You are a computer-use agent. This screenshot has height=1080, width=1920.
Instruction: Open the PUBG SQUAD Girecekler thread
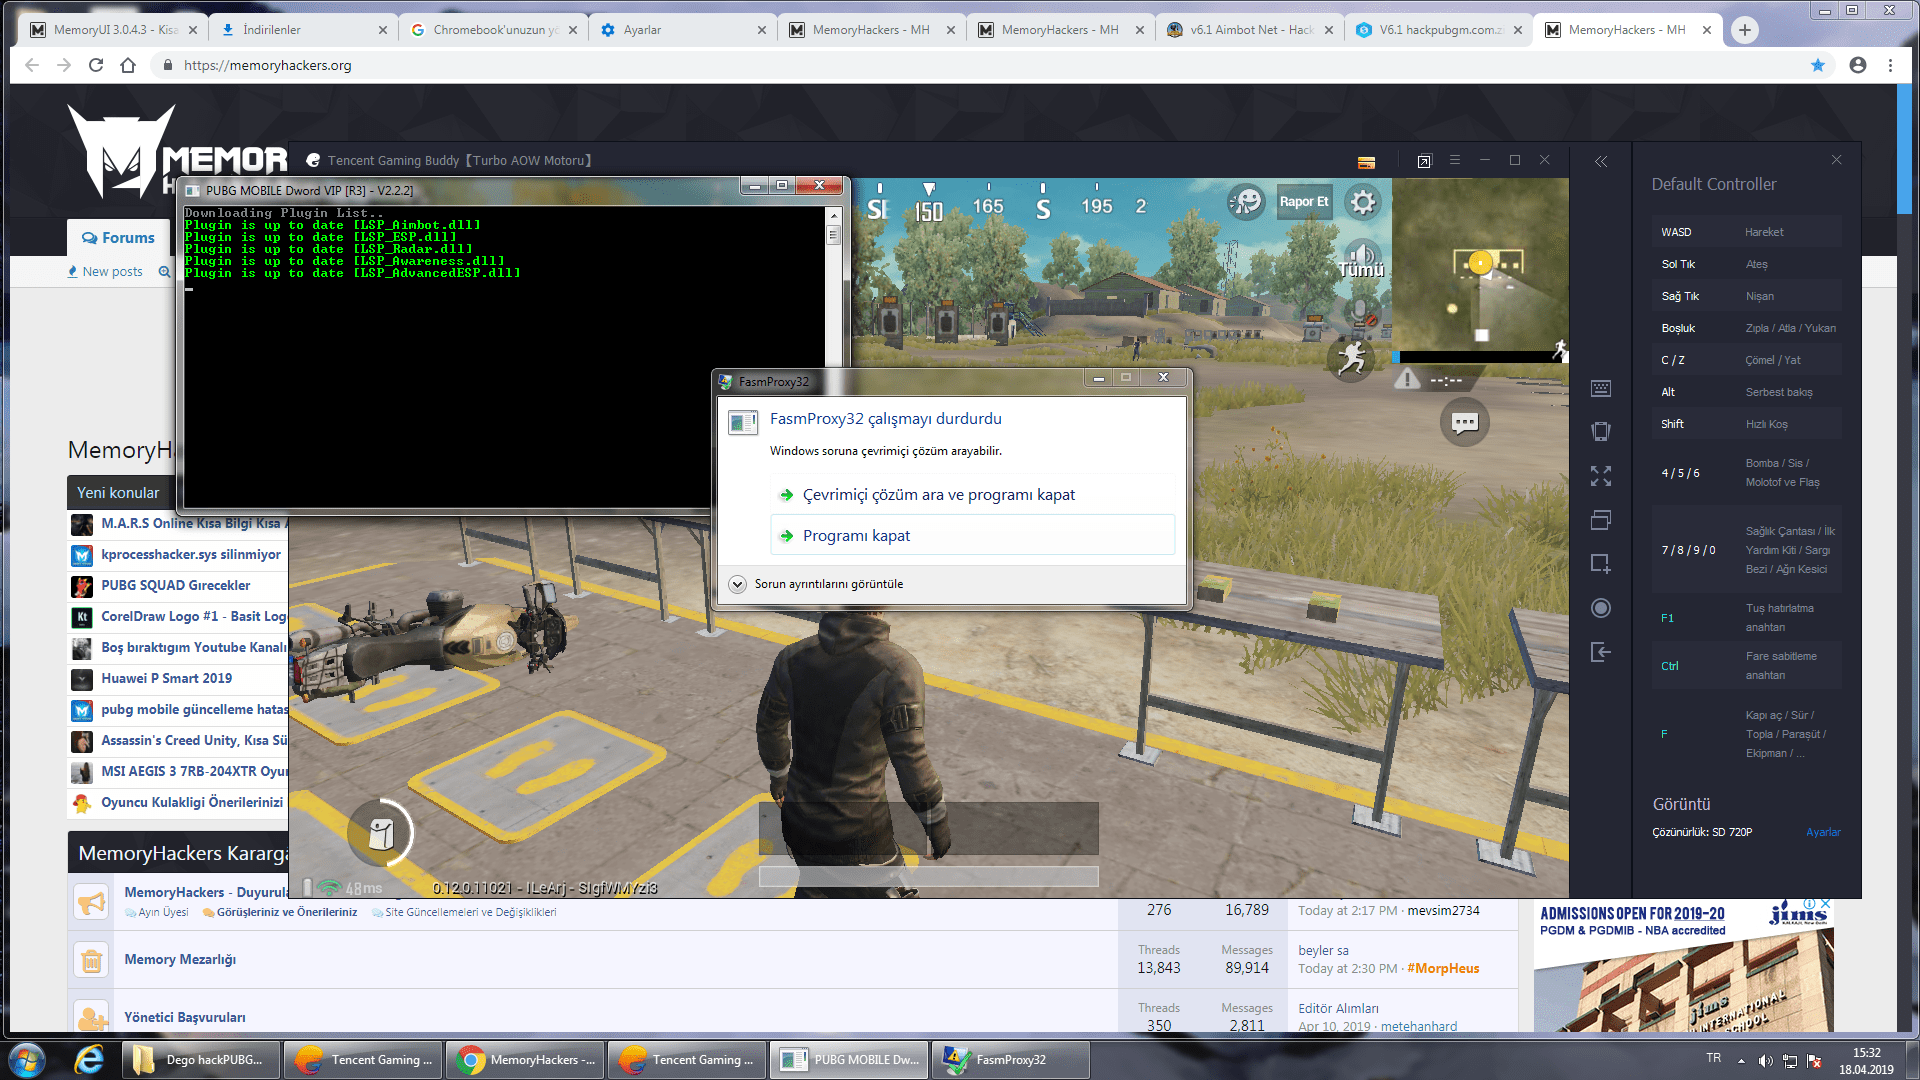[x=175, y=585]
